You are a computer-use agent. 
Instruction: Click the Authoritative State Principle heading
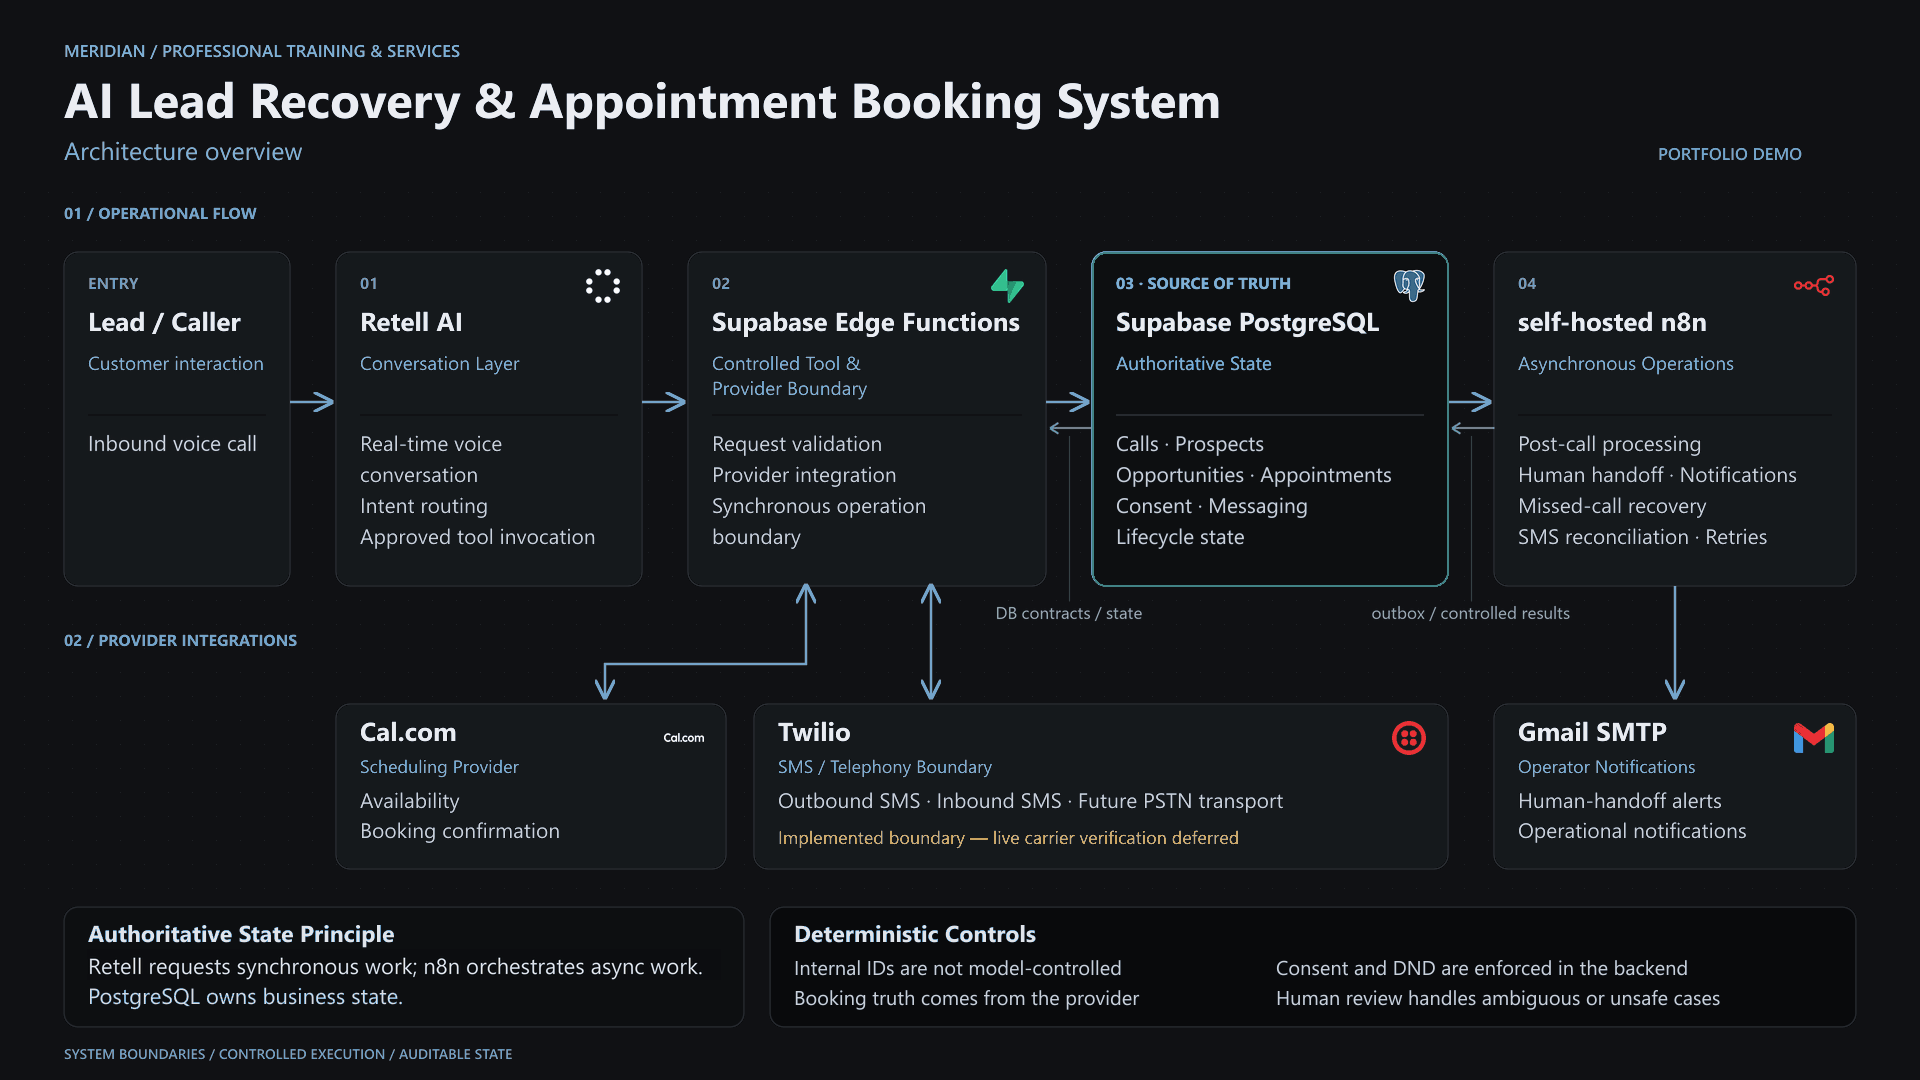coord(241,934)
